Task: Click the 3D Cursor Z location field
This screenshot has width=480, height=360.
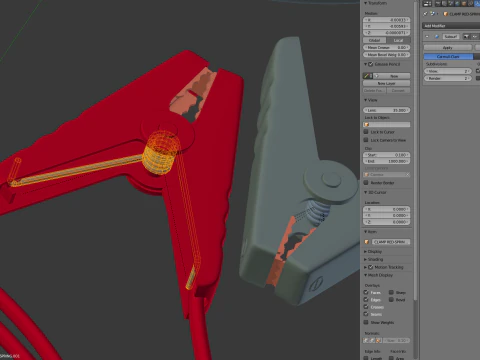Action: [x=387, y=222]
